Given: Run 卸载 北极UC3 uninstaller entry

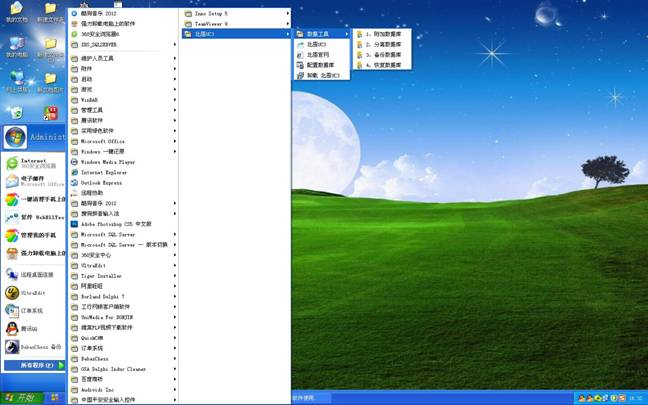Looking at the screenshot, I should coord(322,75).
